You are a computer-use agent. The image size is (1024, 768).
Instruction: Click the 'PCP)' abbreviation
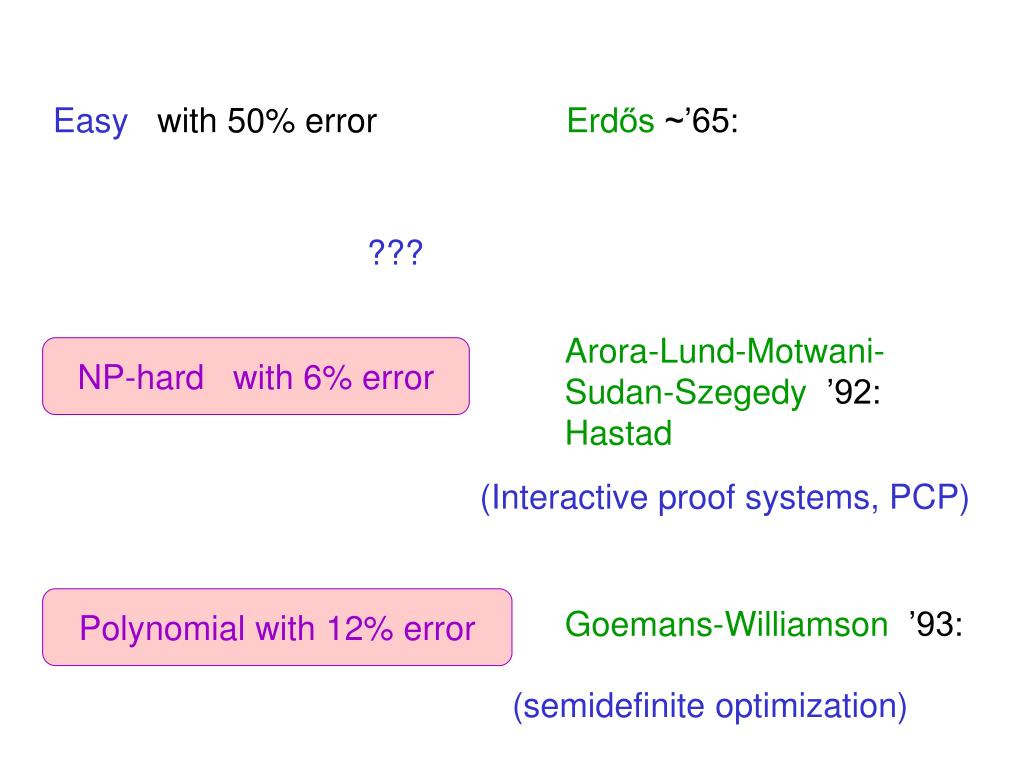point(929,498)
